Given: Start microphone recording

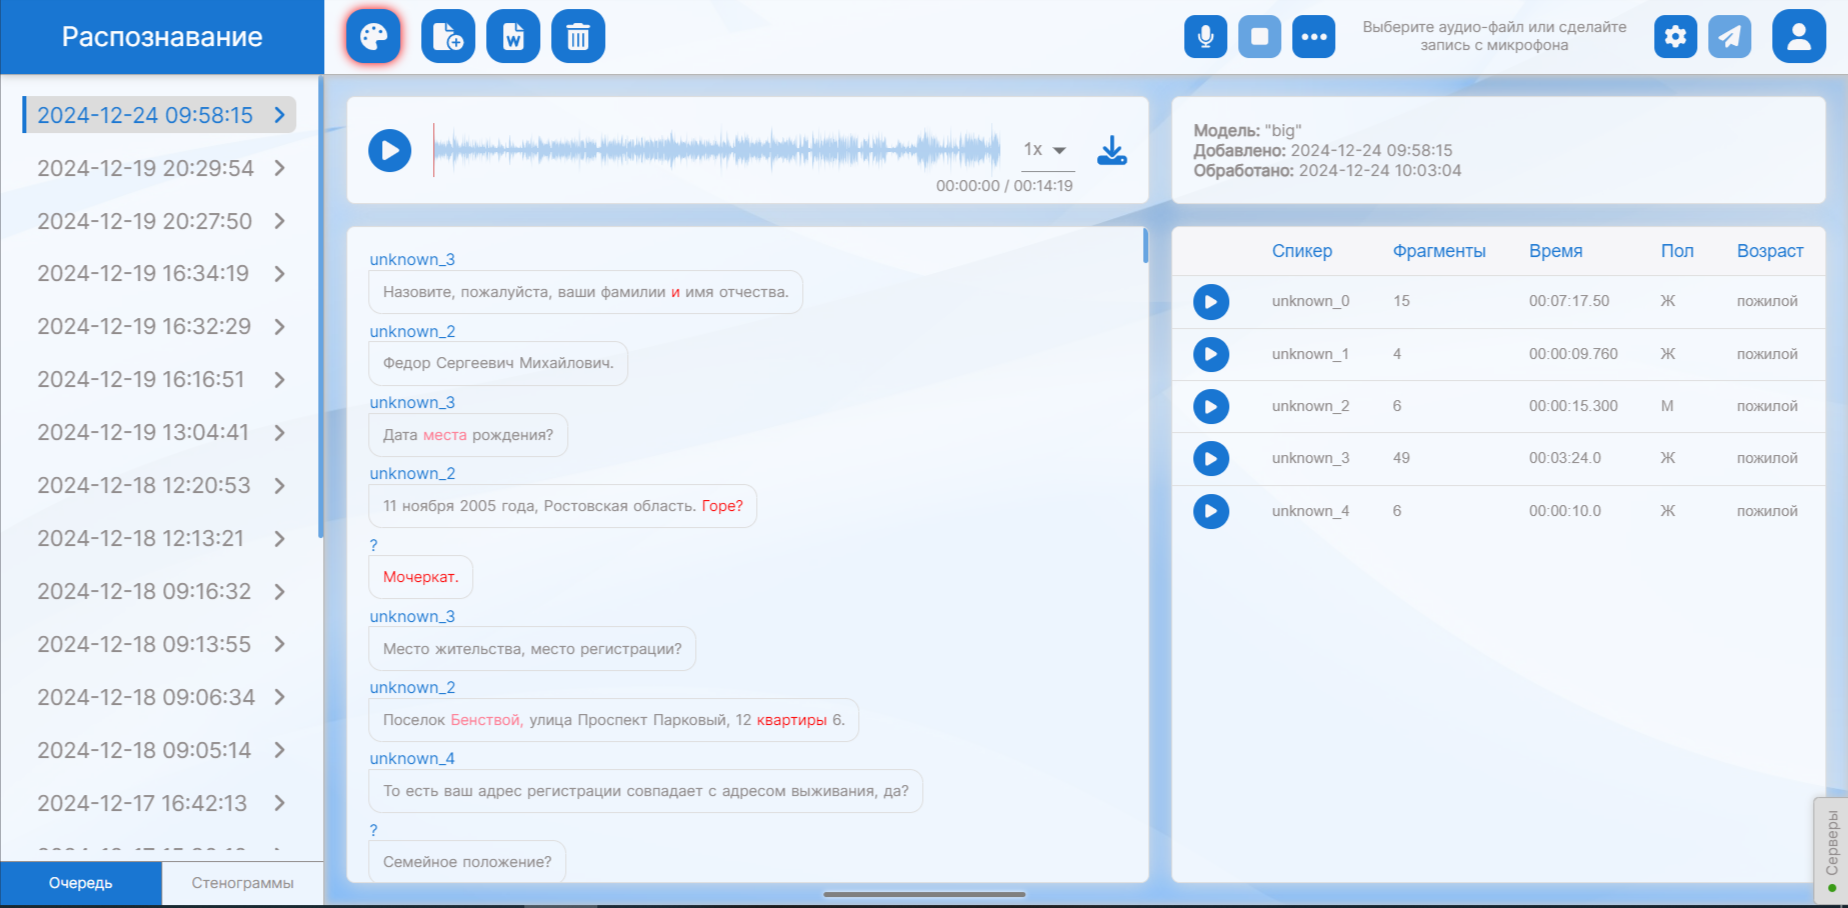Looking at the screenshot, I should (1205, 37).
